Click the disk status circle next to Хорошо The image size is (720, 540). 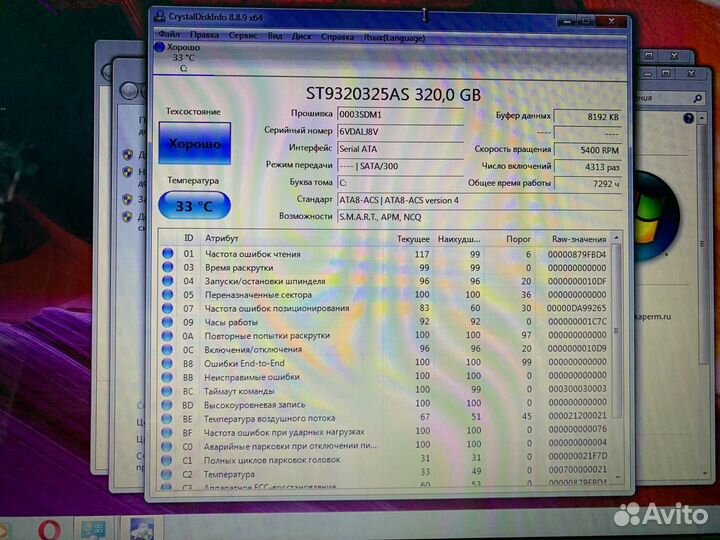click(160, 47)
